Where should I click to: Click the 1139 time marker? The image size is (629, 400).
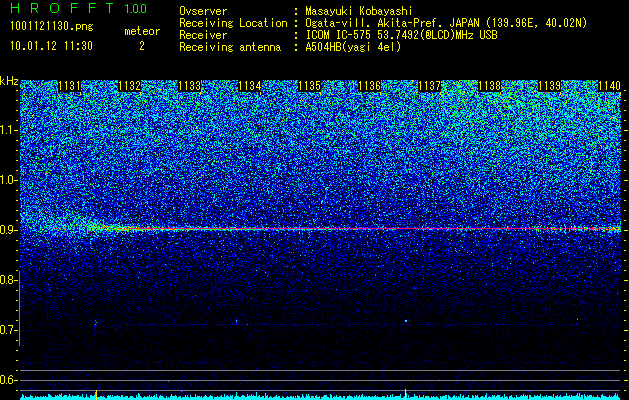tap(549, 86)
